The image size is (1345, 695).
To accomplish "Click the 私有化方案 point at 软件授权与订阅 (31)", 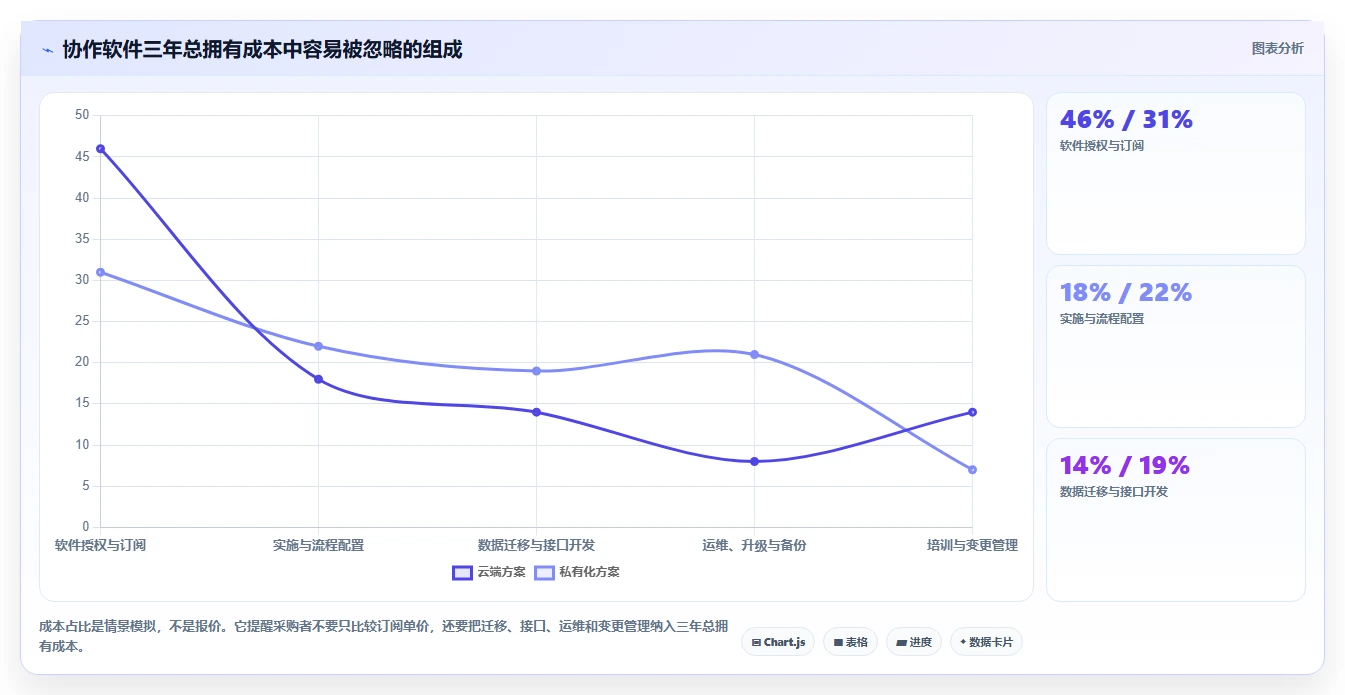I will coord(100,272).
